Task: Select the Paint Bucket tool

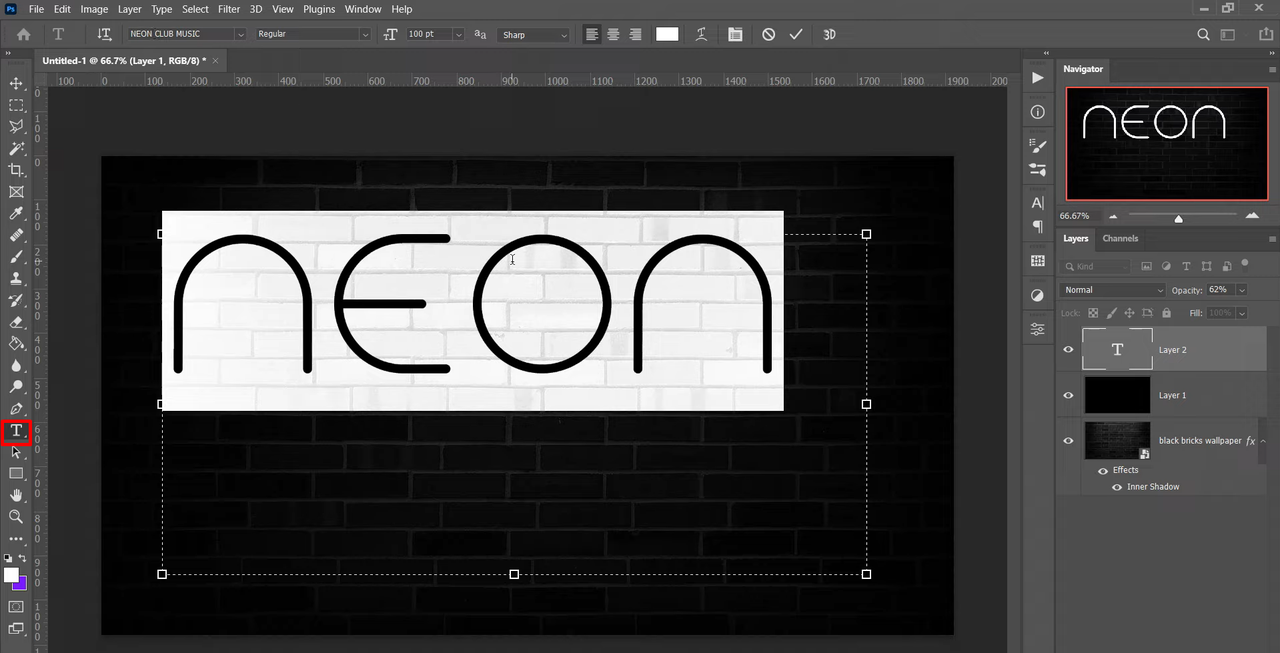Action: click(16, 344)
